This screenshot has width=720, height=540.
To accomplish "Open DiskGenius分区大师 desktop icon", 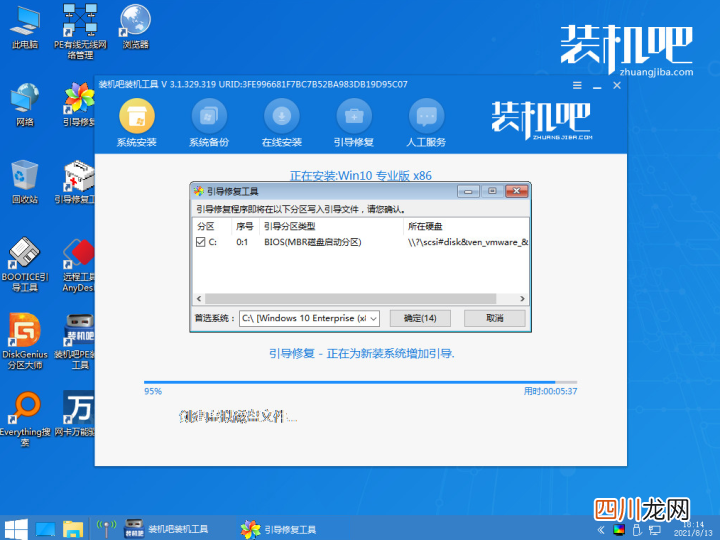I will pos(25,341).
